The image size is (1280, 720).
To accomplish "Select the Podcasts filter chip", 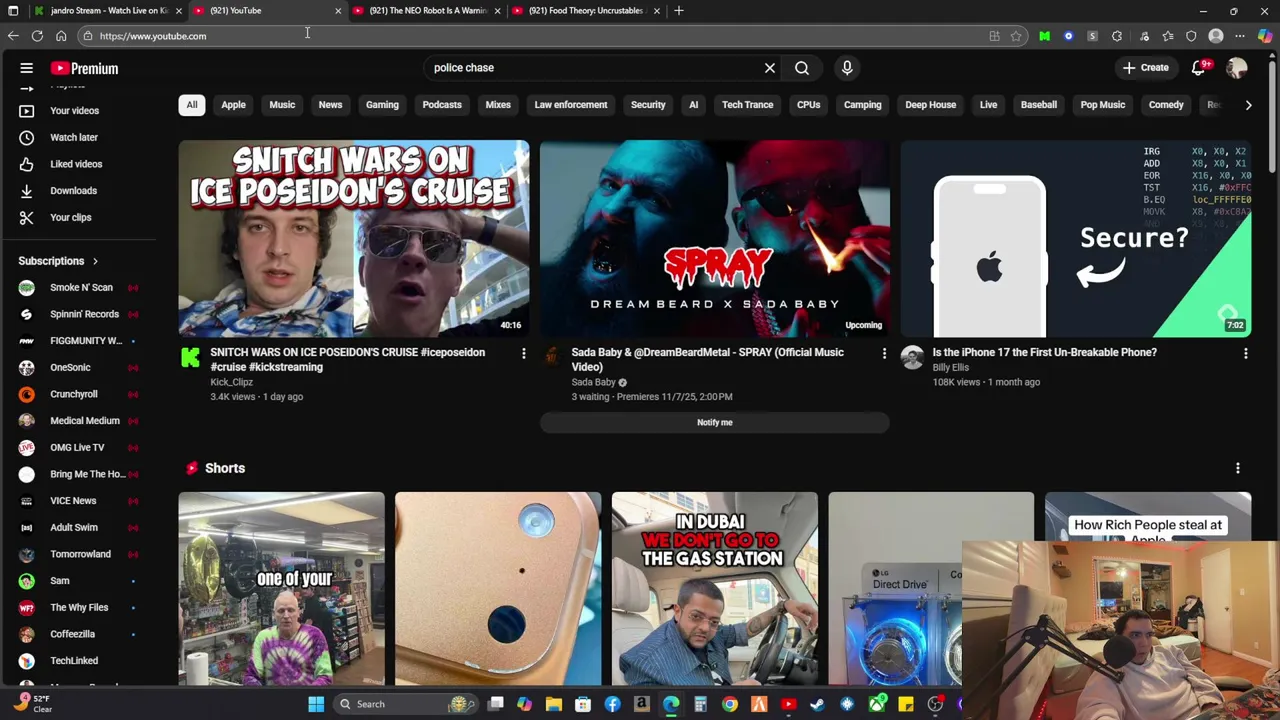I will pyautogui.click(x=442, y=105).
